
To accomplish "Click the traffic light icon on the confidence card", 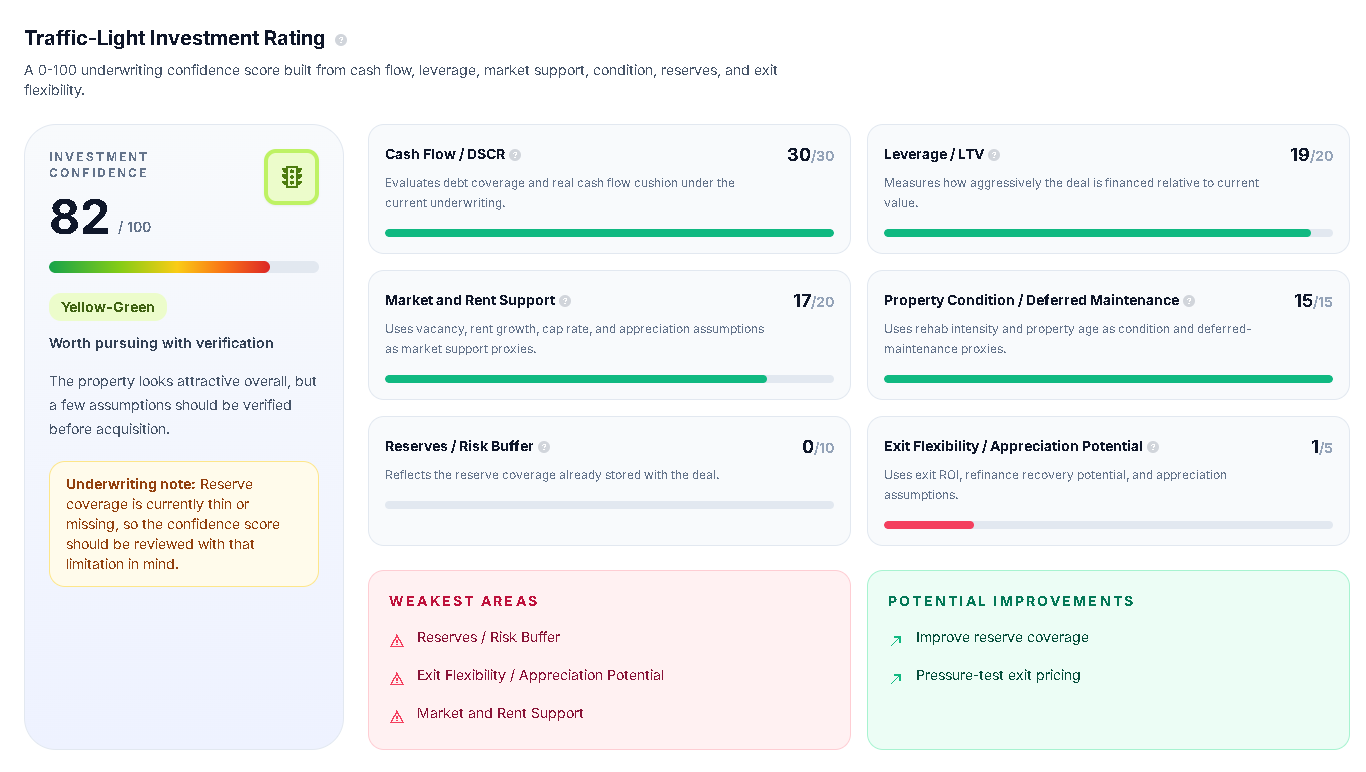I will [x=291, y=176].
